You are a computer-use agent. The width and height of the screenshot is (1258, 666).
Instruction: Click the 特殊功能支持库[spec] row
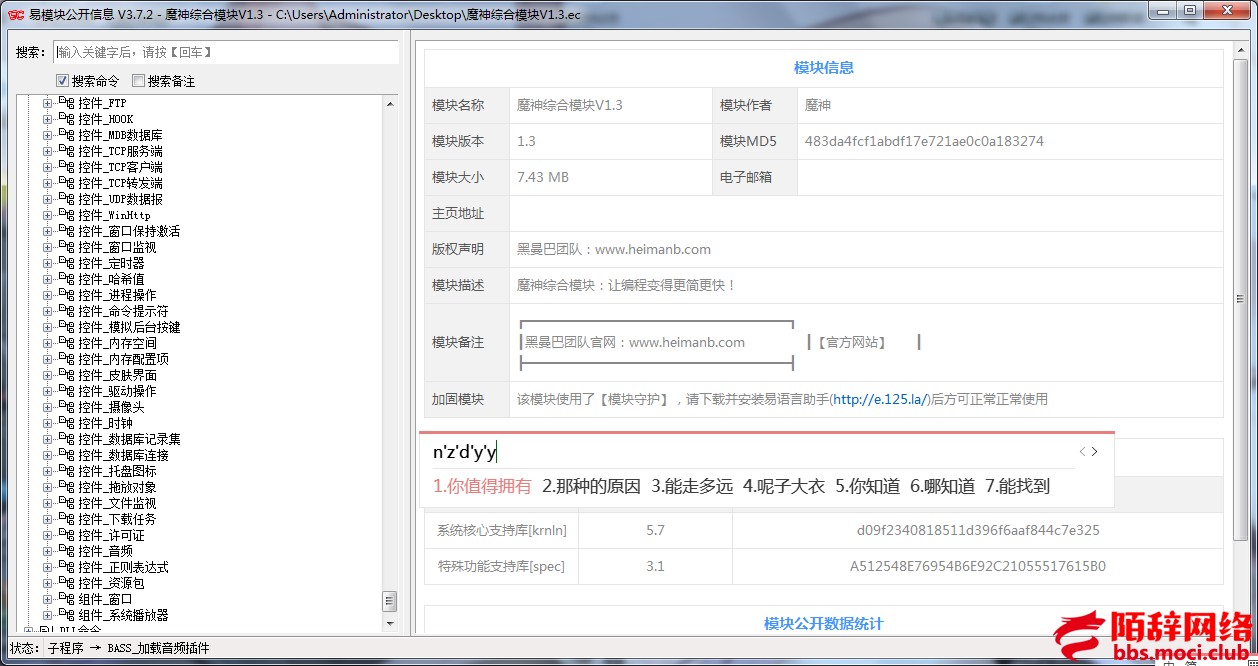click(823, 566)
